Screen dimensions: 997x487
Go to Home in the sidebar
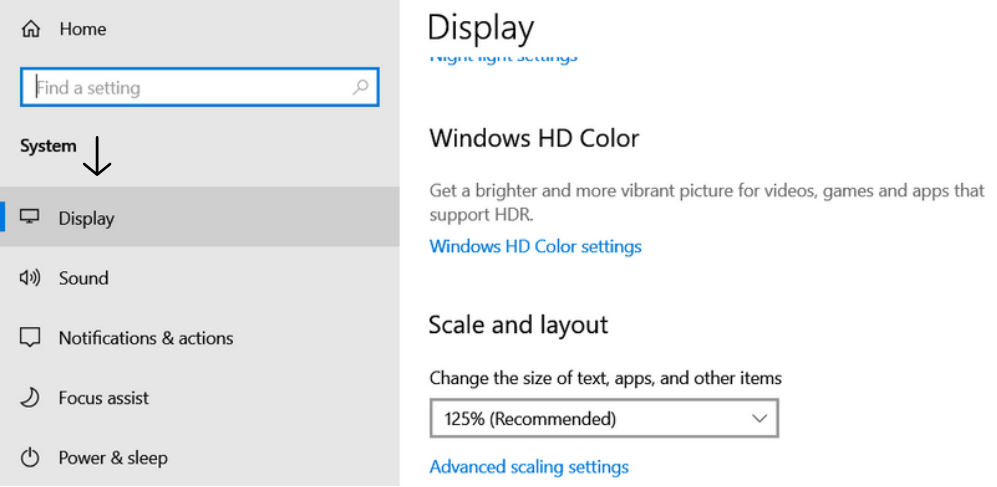click(x=82, y=29)
